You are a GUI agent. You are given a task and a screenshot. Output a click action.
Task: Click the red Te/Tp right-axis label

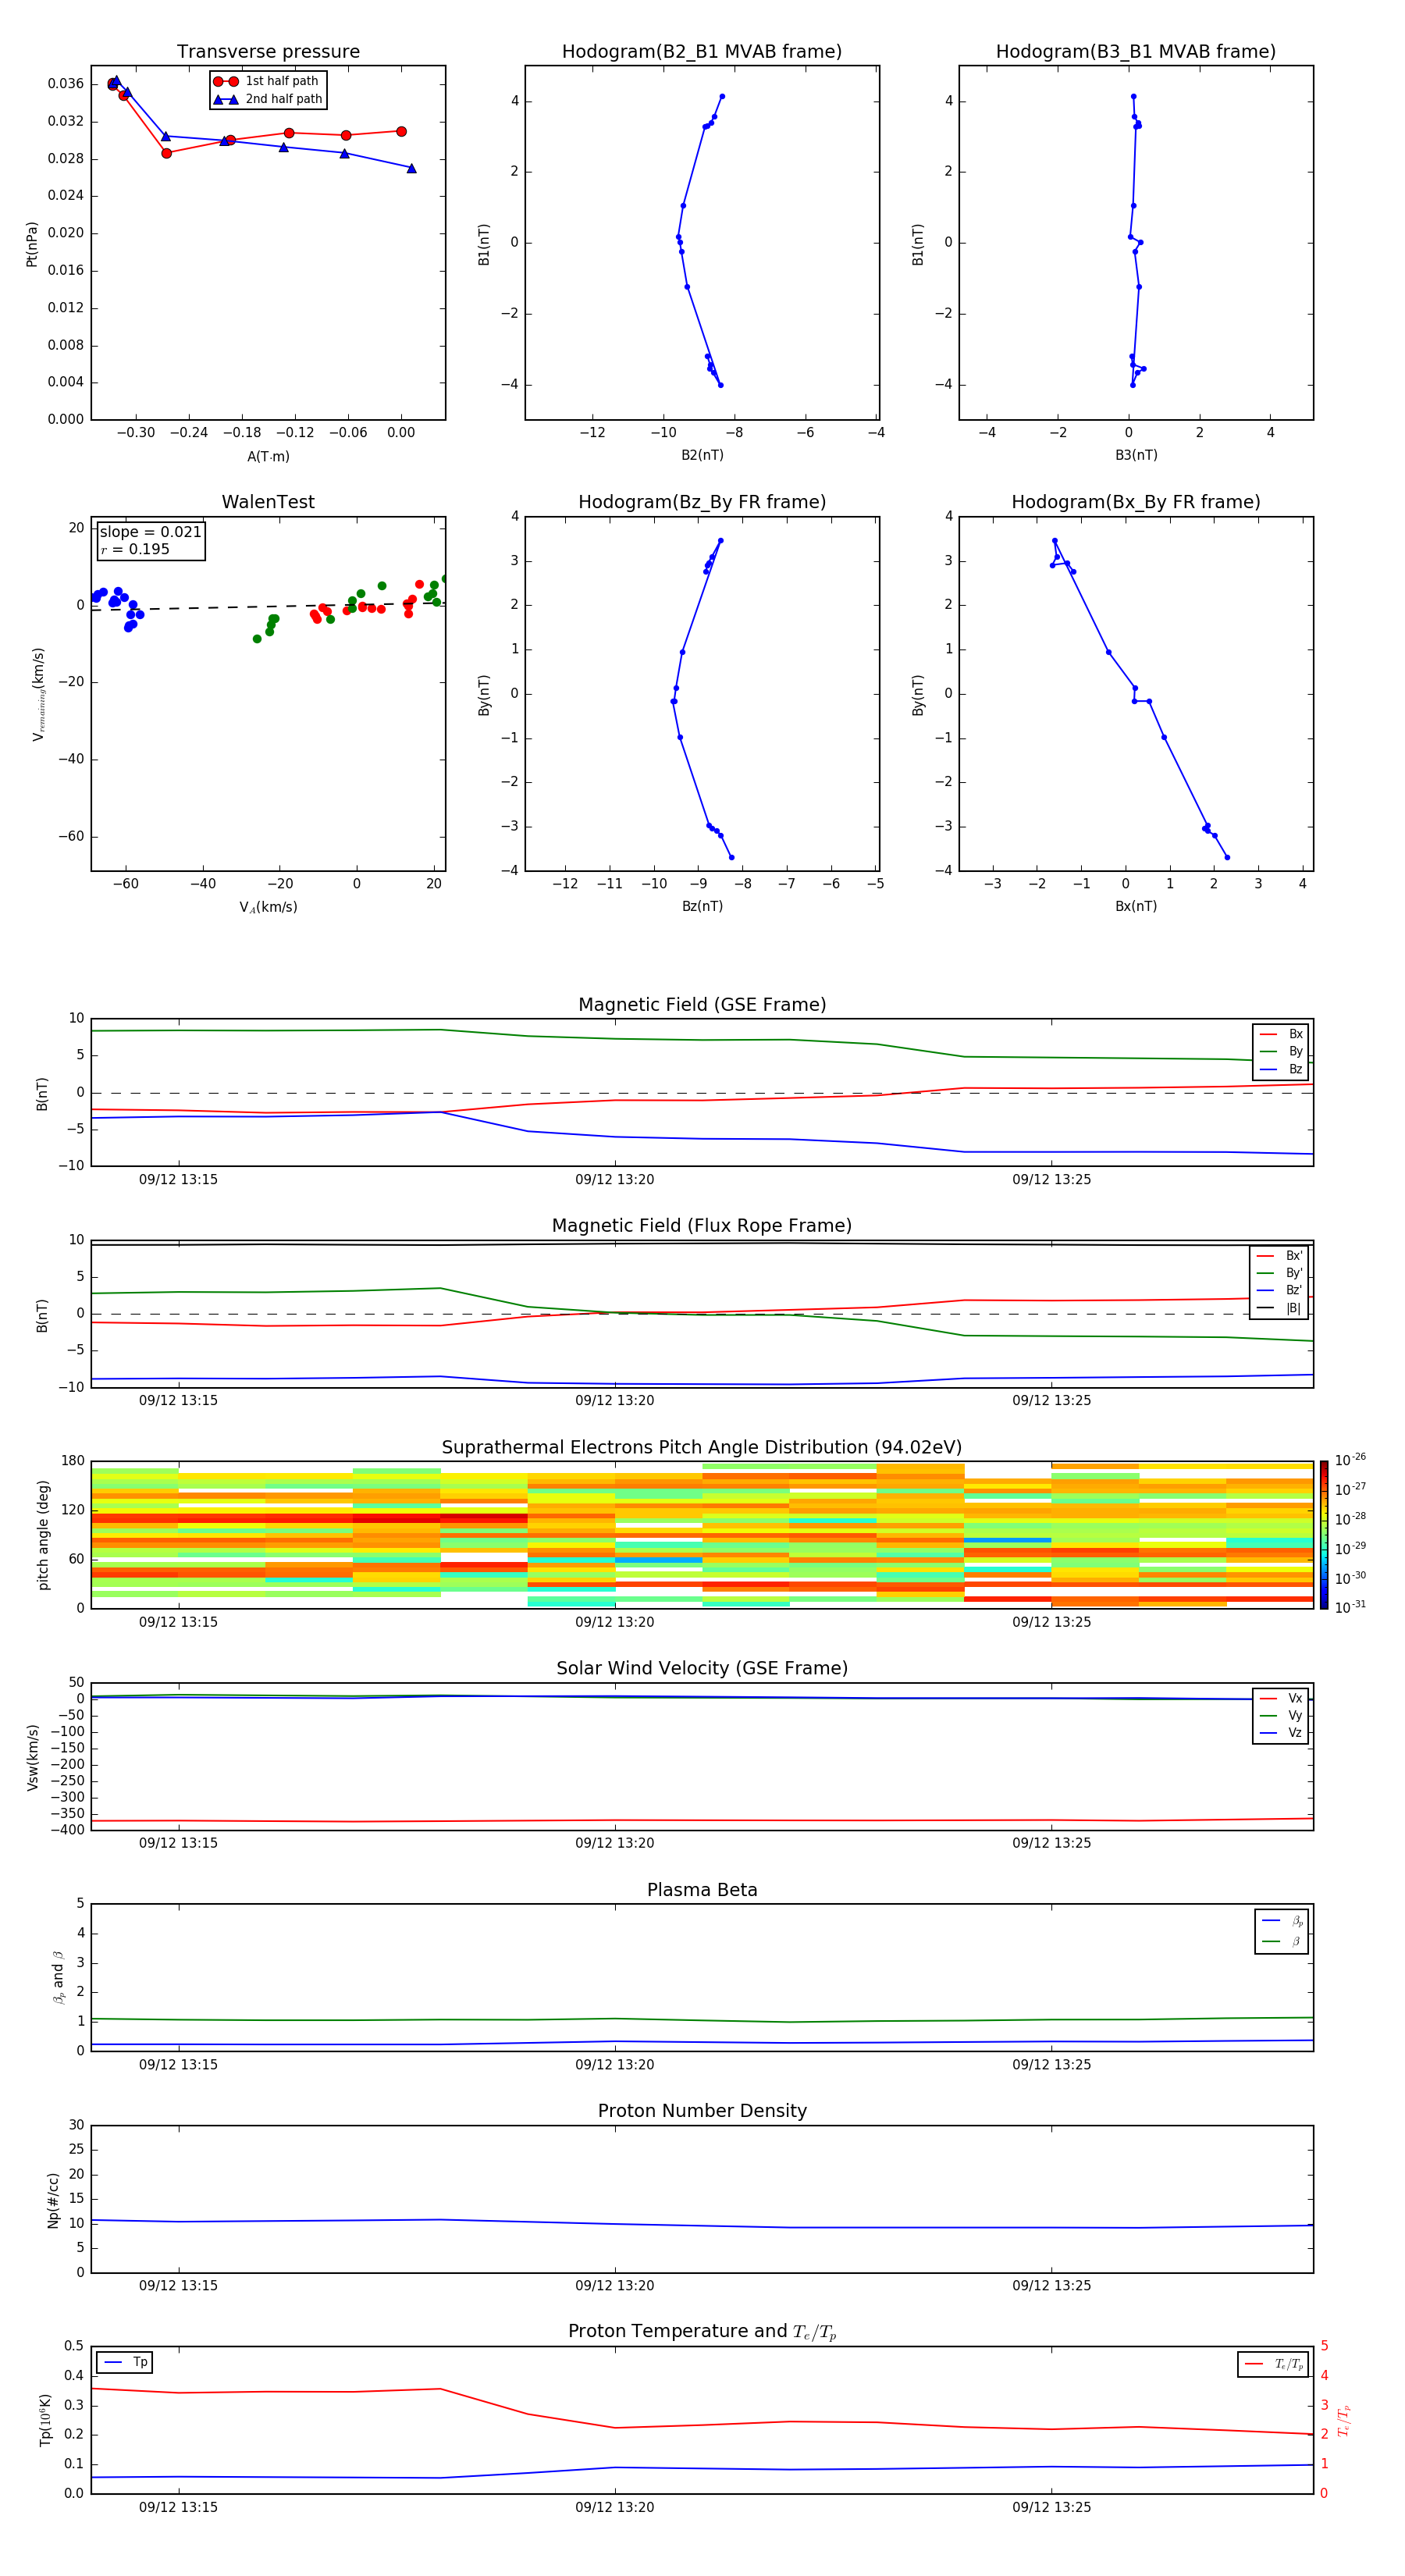[1344, 2420]
